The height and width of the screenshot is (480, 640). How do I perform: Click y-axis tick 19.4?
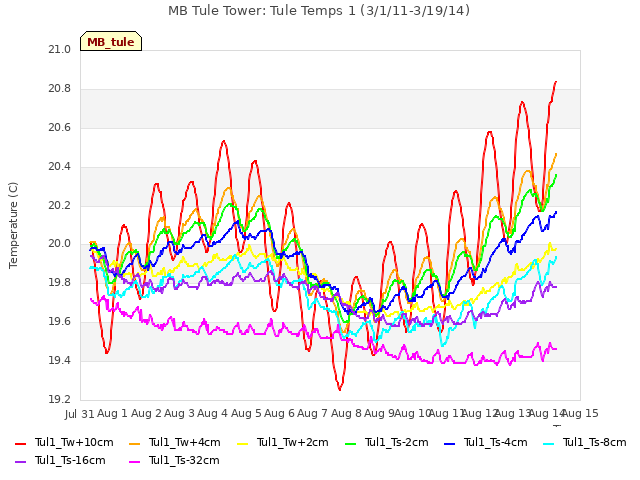pyautogui.click(x=60, y=360)
